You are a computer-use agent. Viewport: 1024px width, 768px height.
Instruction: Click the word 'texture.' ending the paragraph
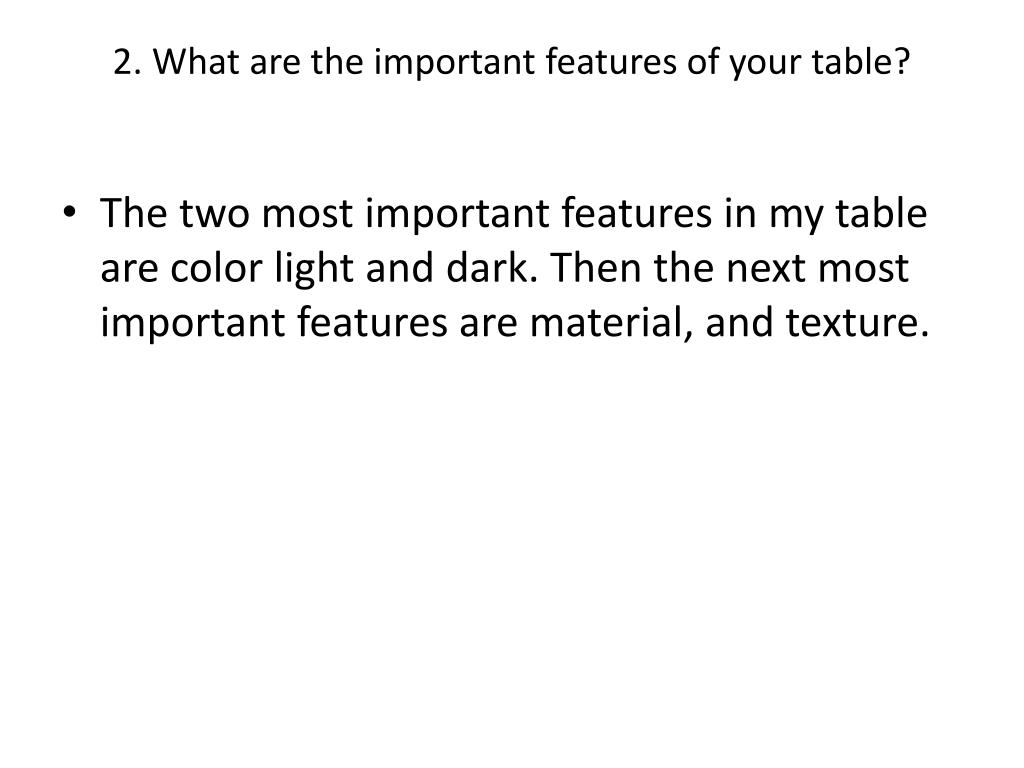(x=857, y=324)
